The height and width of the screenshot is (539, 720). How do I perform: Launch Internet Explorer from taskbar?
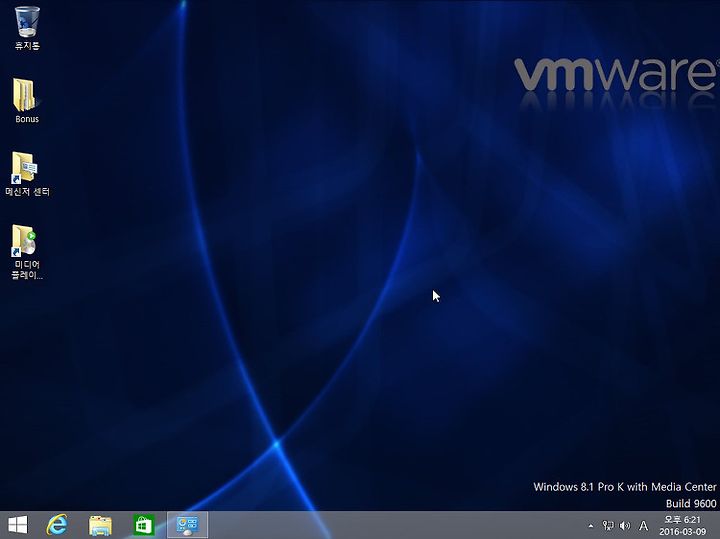(57, 525)
